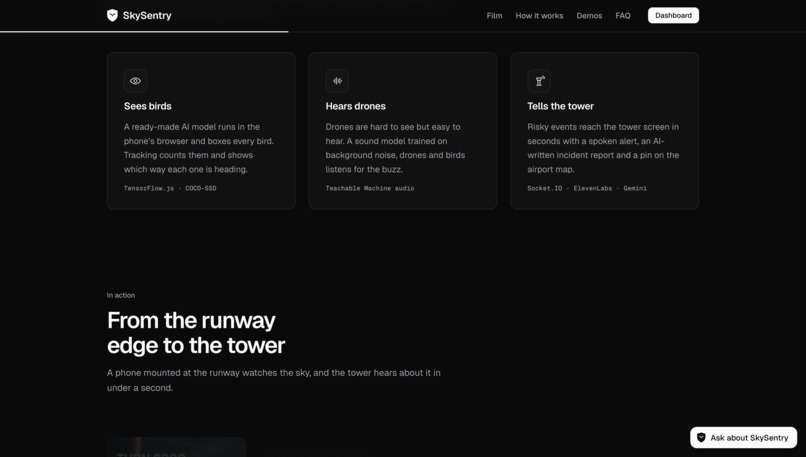Select the Sees birds card heading
The height and width of the screenshot is (457, 806).
[148, 106]
